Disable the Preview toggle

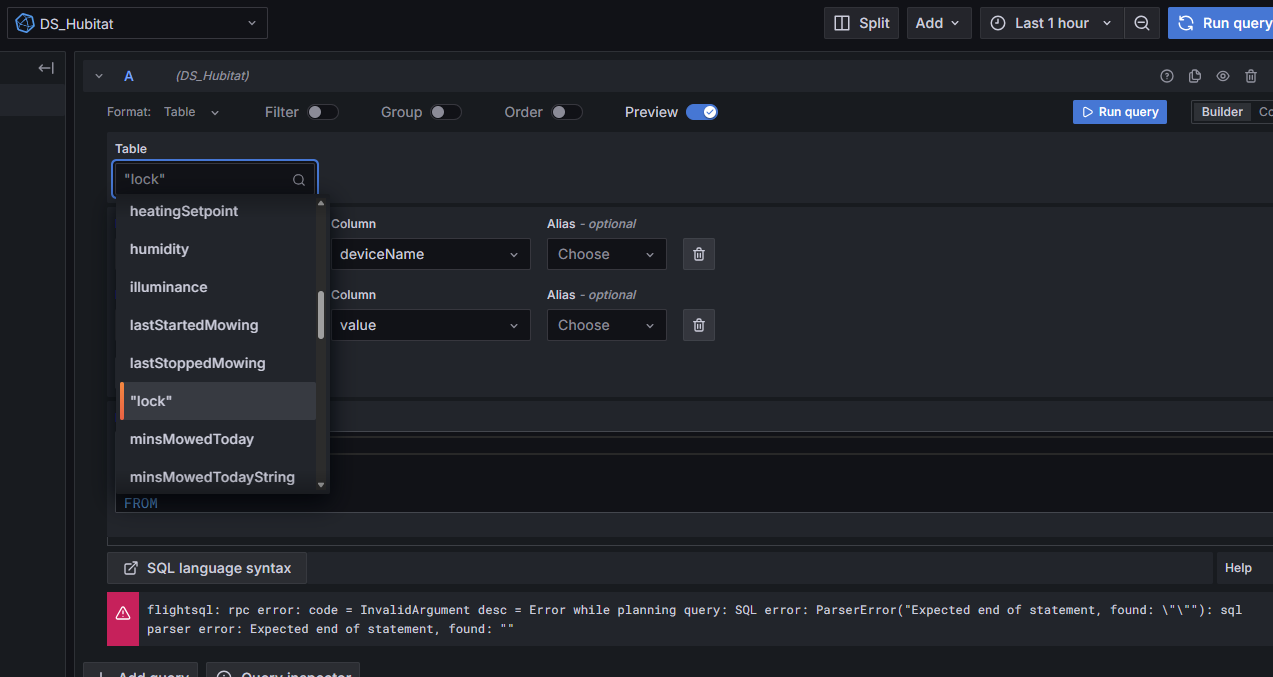[x=701, y=112]
